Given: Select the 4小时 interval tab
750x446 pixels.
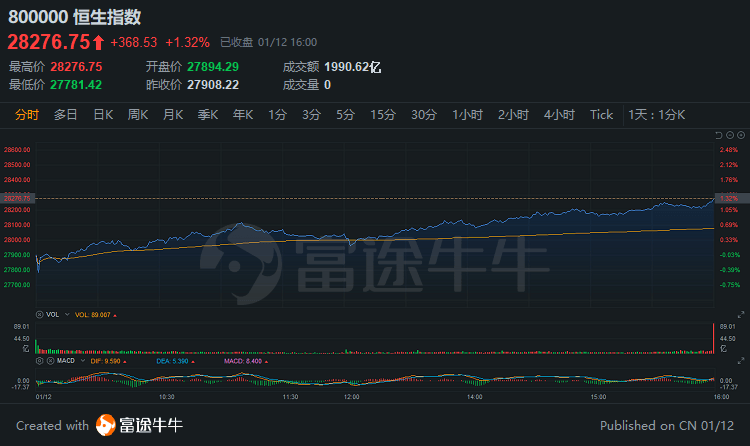Looking at the screenshot, I should click(559, 115).
